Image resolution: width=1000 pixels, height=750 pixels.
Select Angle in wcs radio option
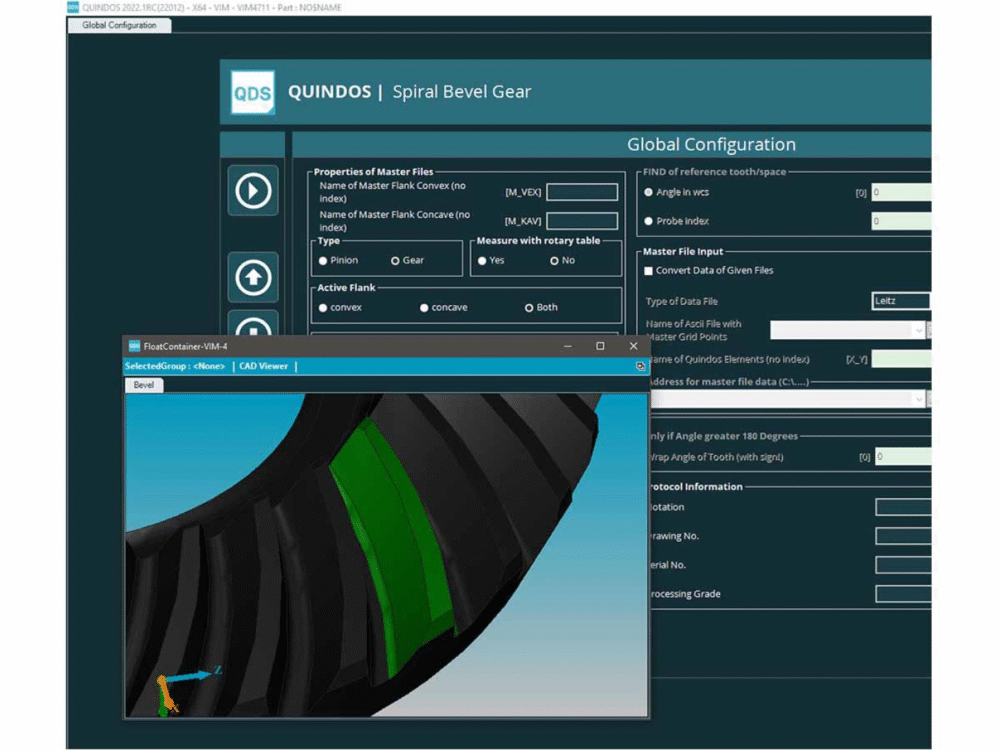(649, 192)
